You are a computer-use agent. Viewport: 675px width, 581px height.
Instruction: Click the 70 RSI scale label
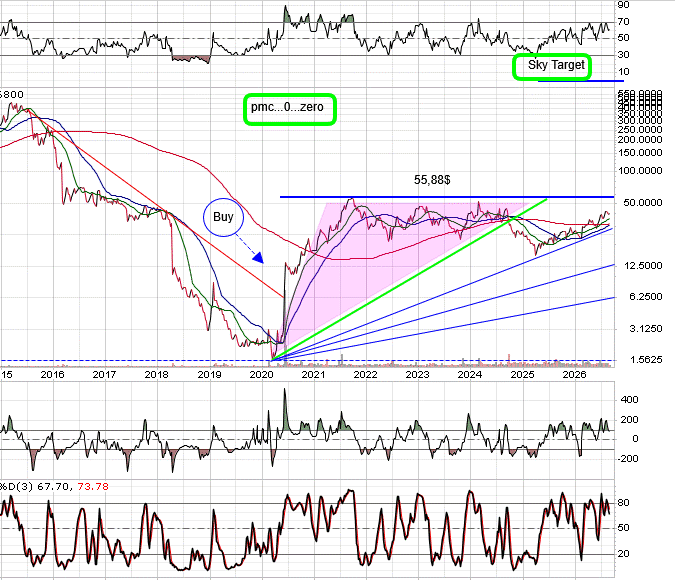(x=623, y=22)
